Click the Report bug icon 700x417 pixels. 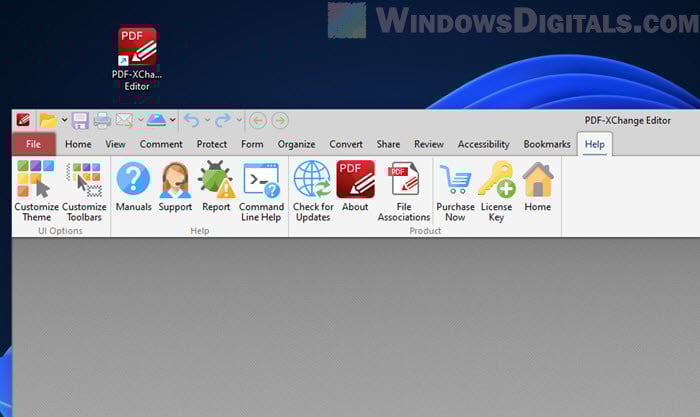216,186
